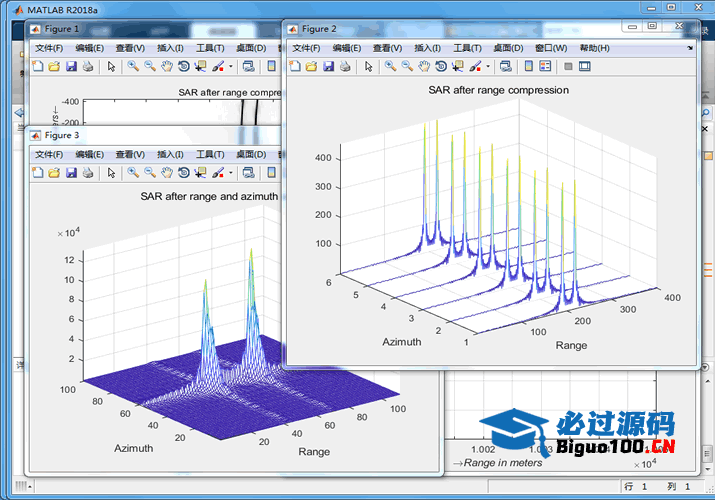Click Zoom In tool in Figure 2
The width and height of the screenshot is (715, 500).
tap(390, 67)
